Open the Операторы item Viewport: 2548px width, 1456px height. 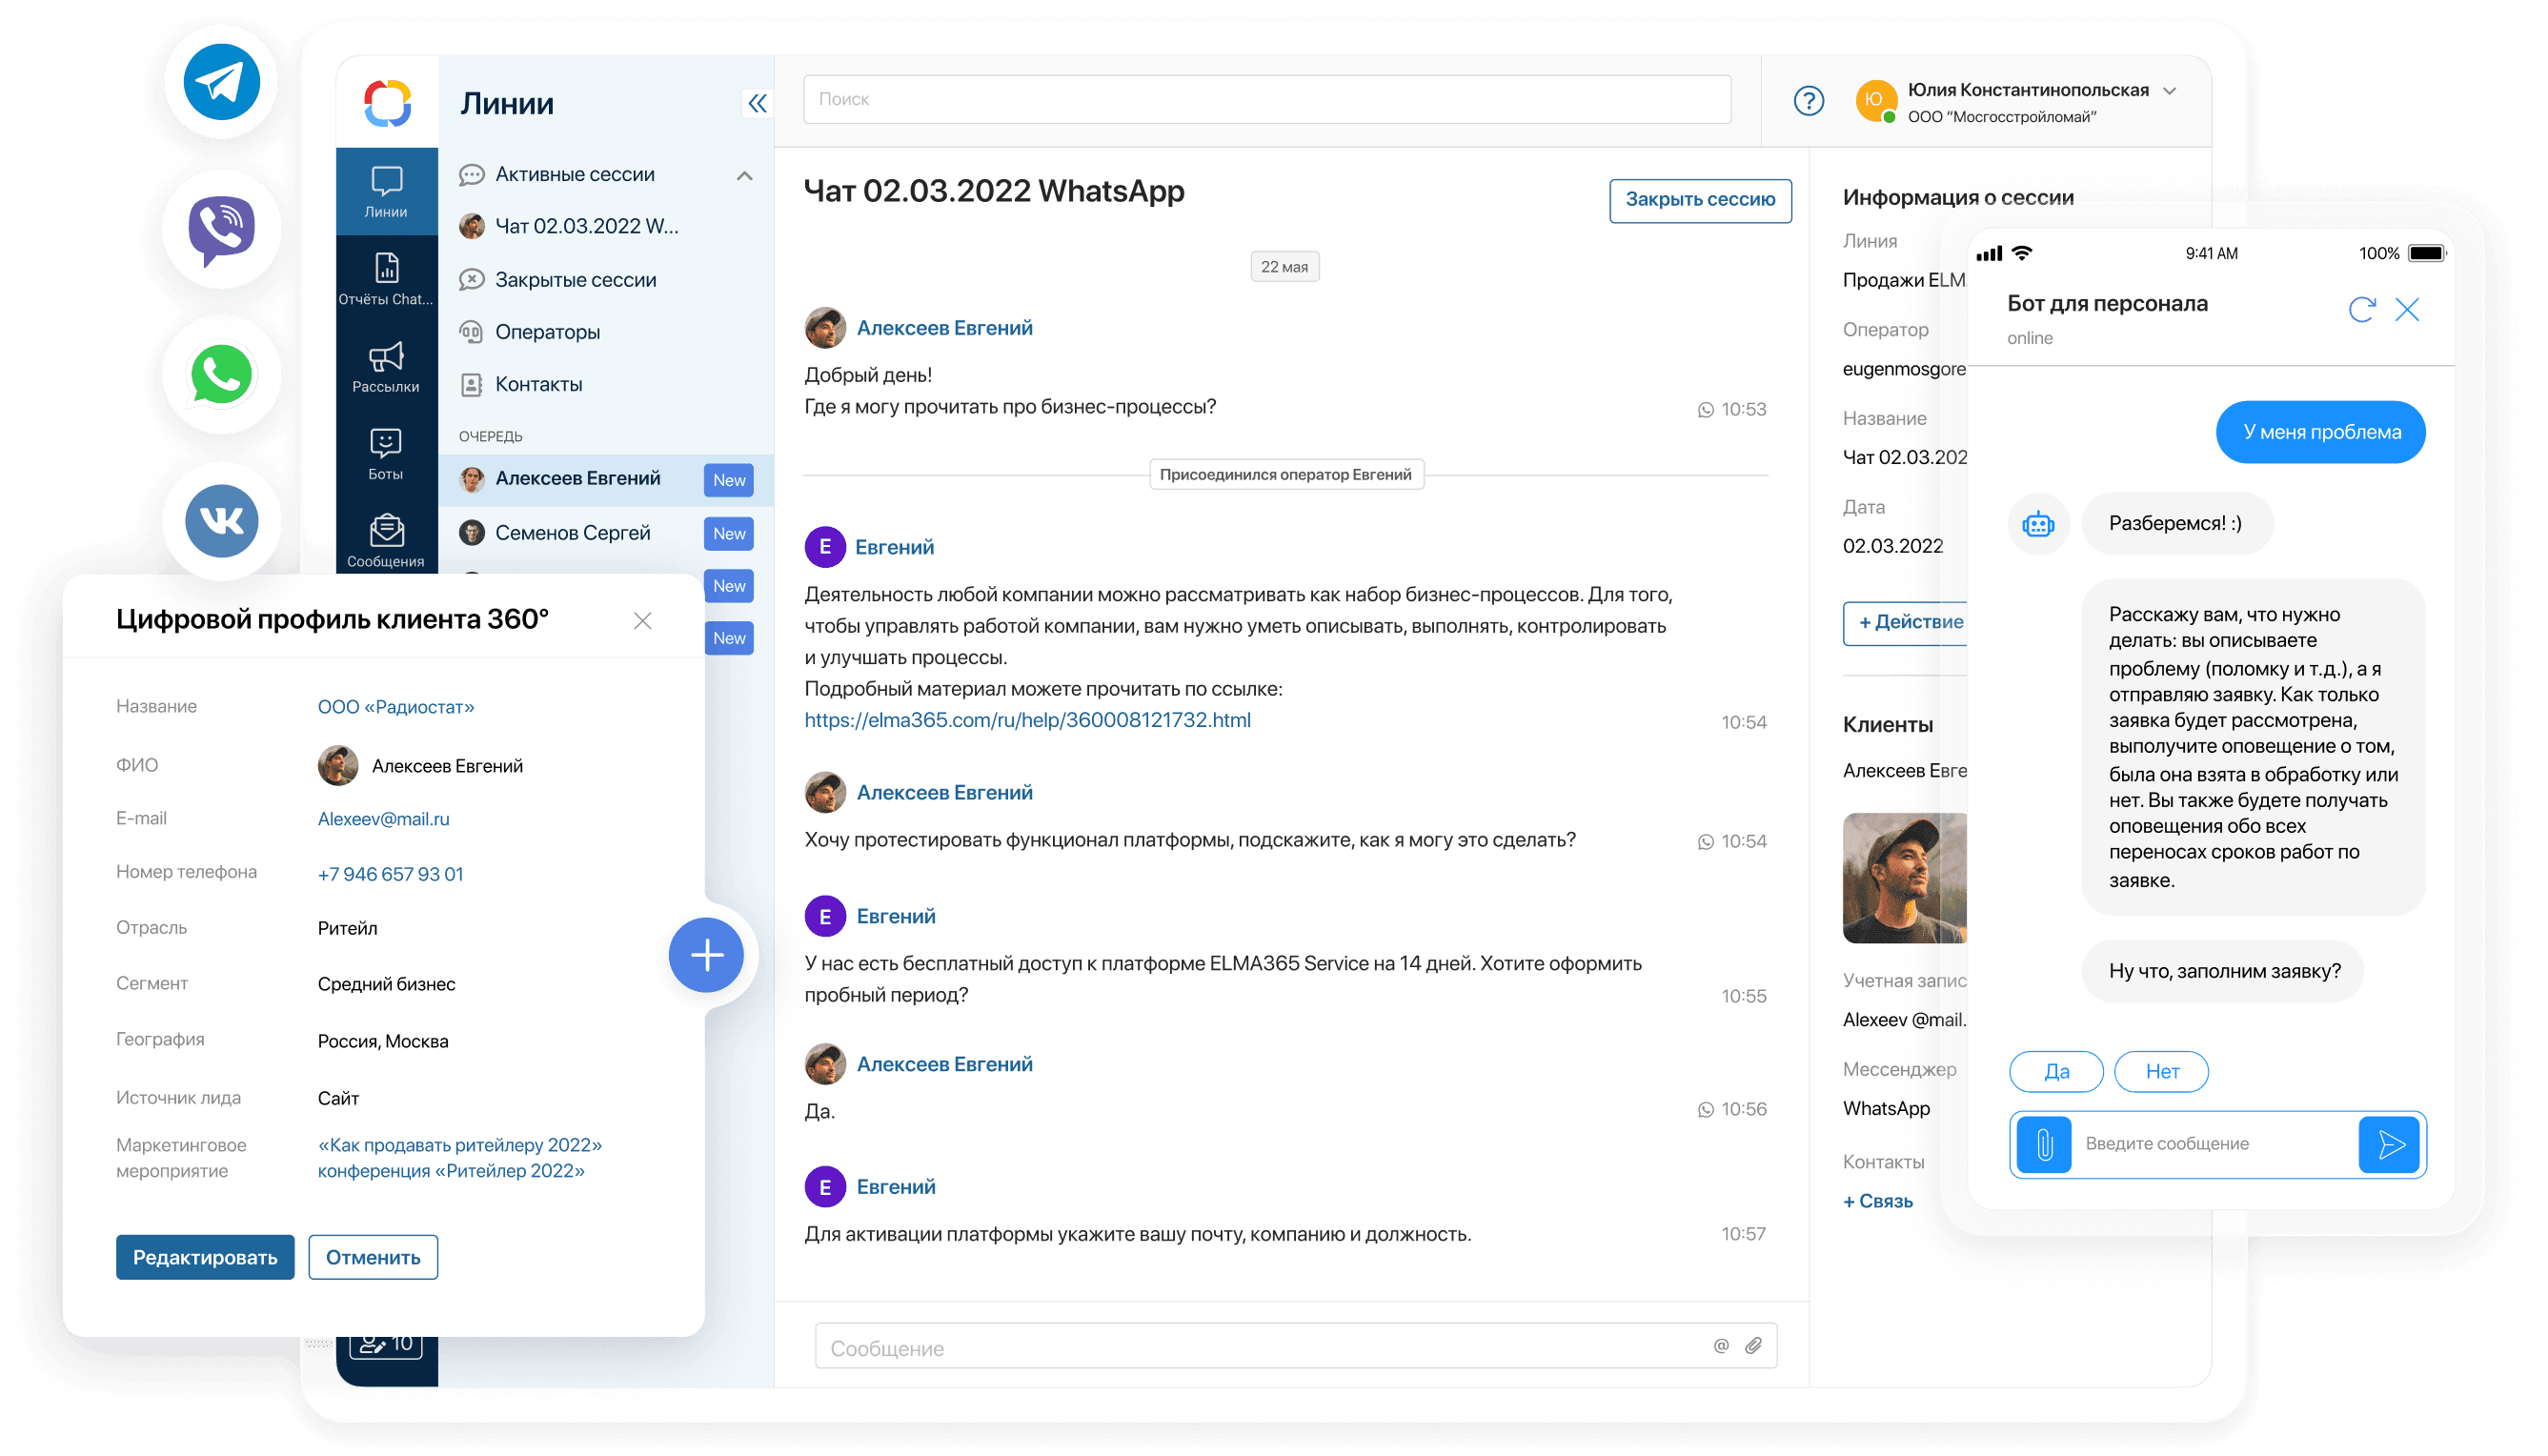[x=547, y=331]
